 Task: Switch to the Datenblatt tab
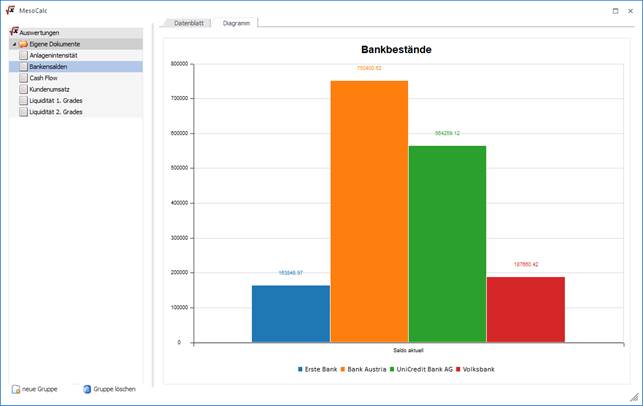[188, 22]
